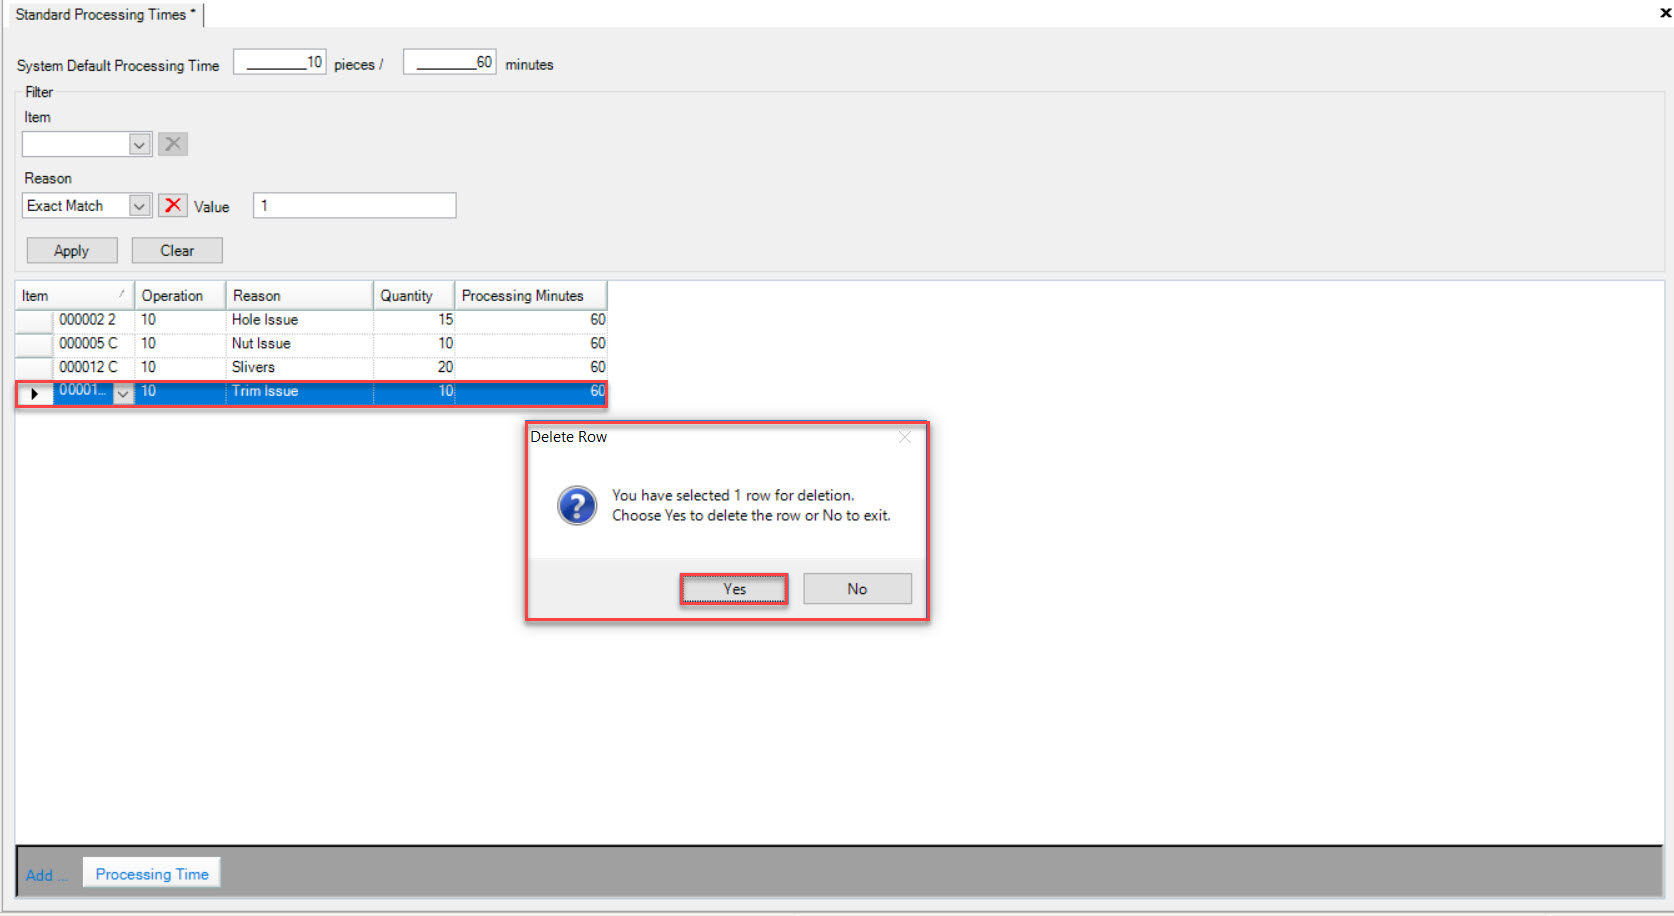Viewport: 1674px width, 916px height.
Task: Select item cell 000002 2
Action: click(x=94, y=320)
